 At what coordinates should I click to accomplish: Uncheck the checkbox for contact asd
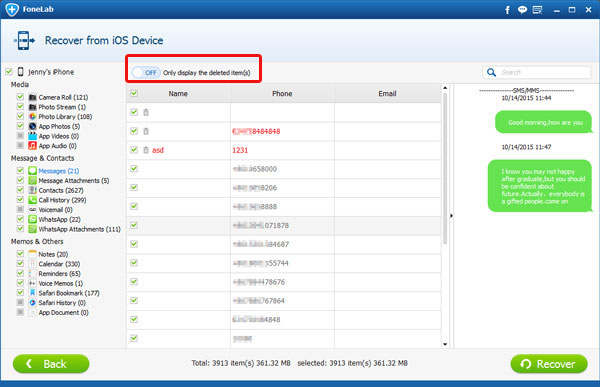pyautogui.click(x=134, y=150)
